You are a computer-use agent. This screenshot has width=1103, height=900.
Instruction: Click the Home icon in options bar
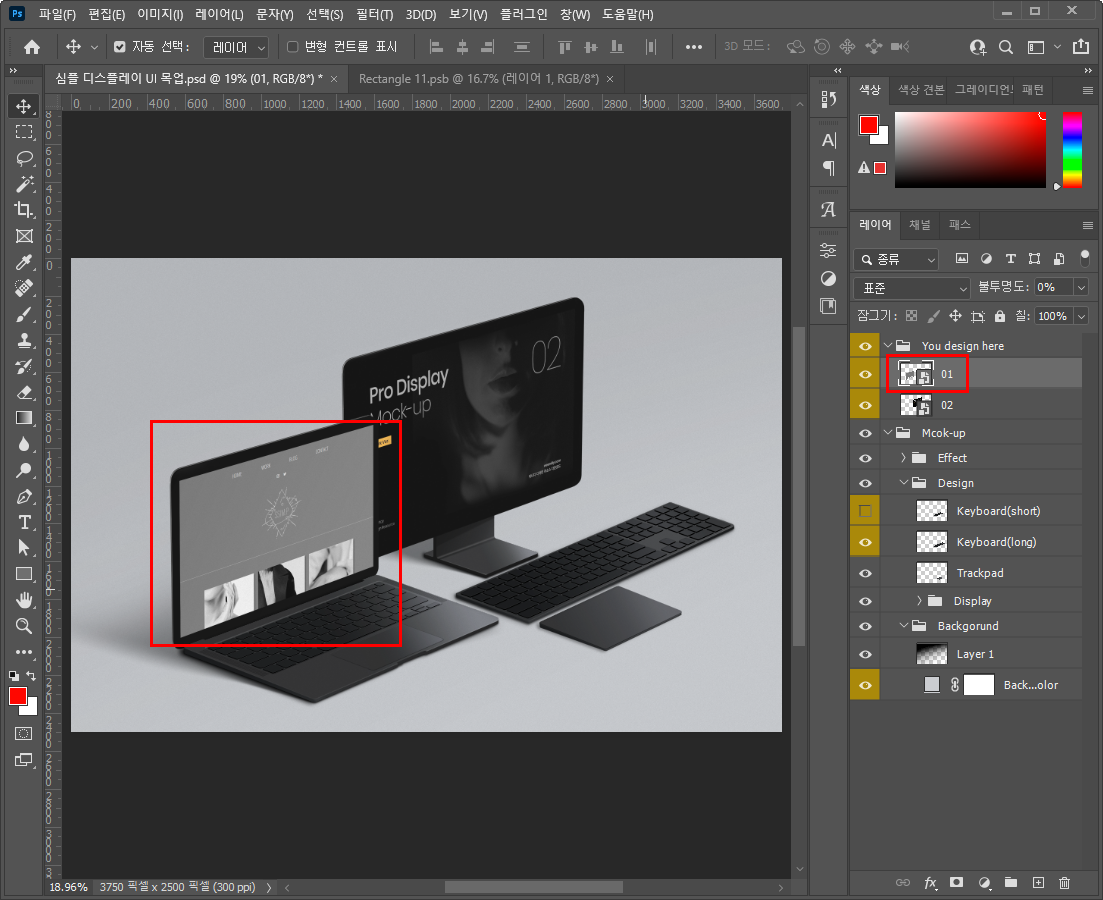pyautogui.click(x=32, y=47)
